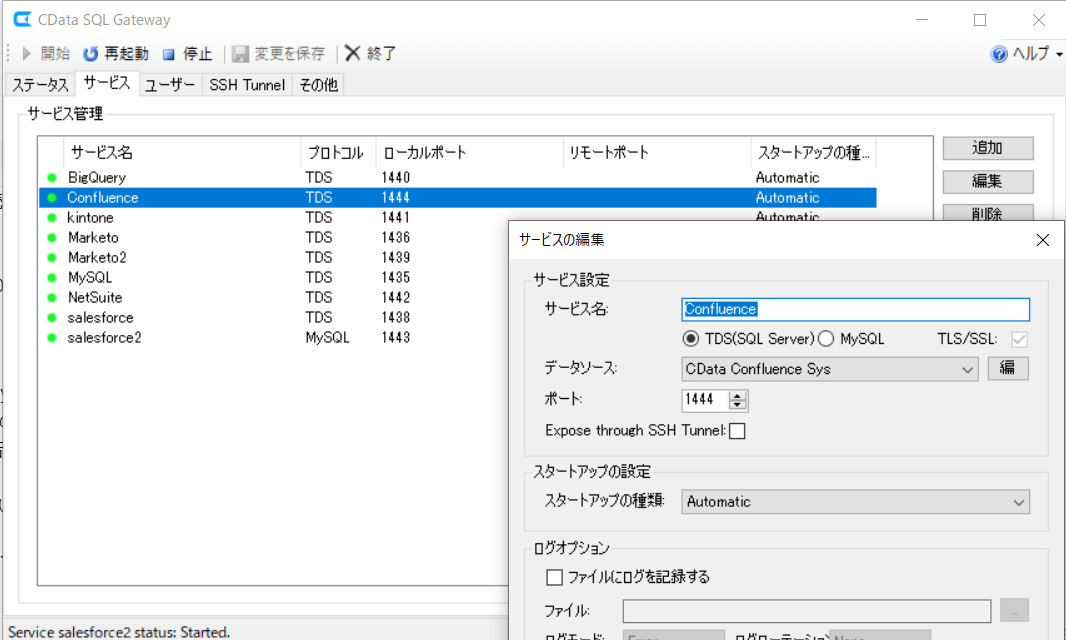Select the Marketo service row
The width and height of the screenshot is (1066, 640).
[273, 237]
